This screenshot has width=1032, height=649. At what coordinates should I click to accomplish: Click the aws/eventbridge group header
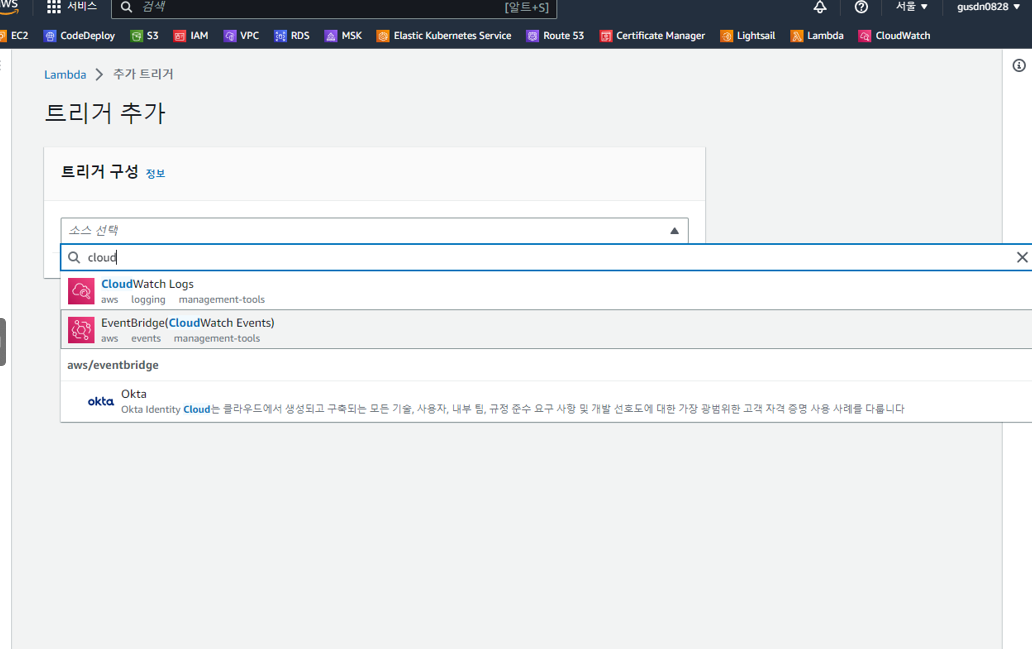pos(113,365)
